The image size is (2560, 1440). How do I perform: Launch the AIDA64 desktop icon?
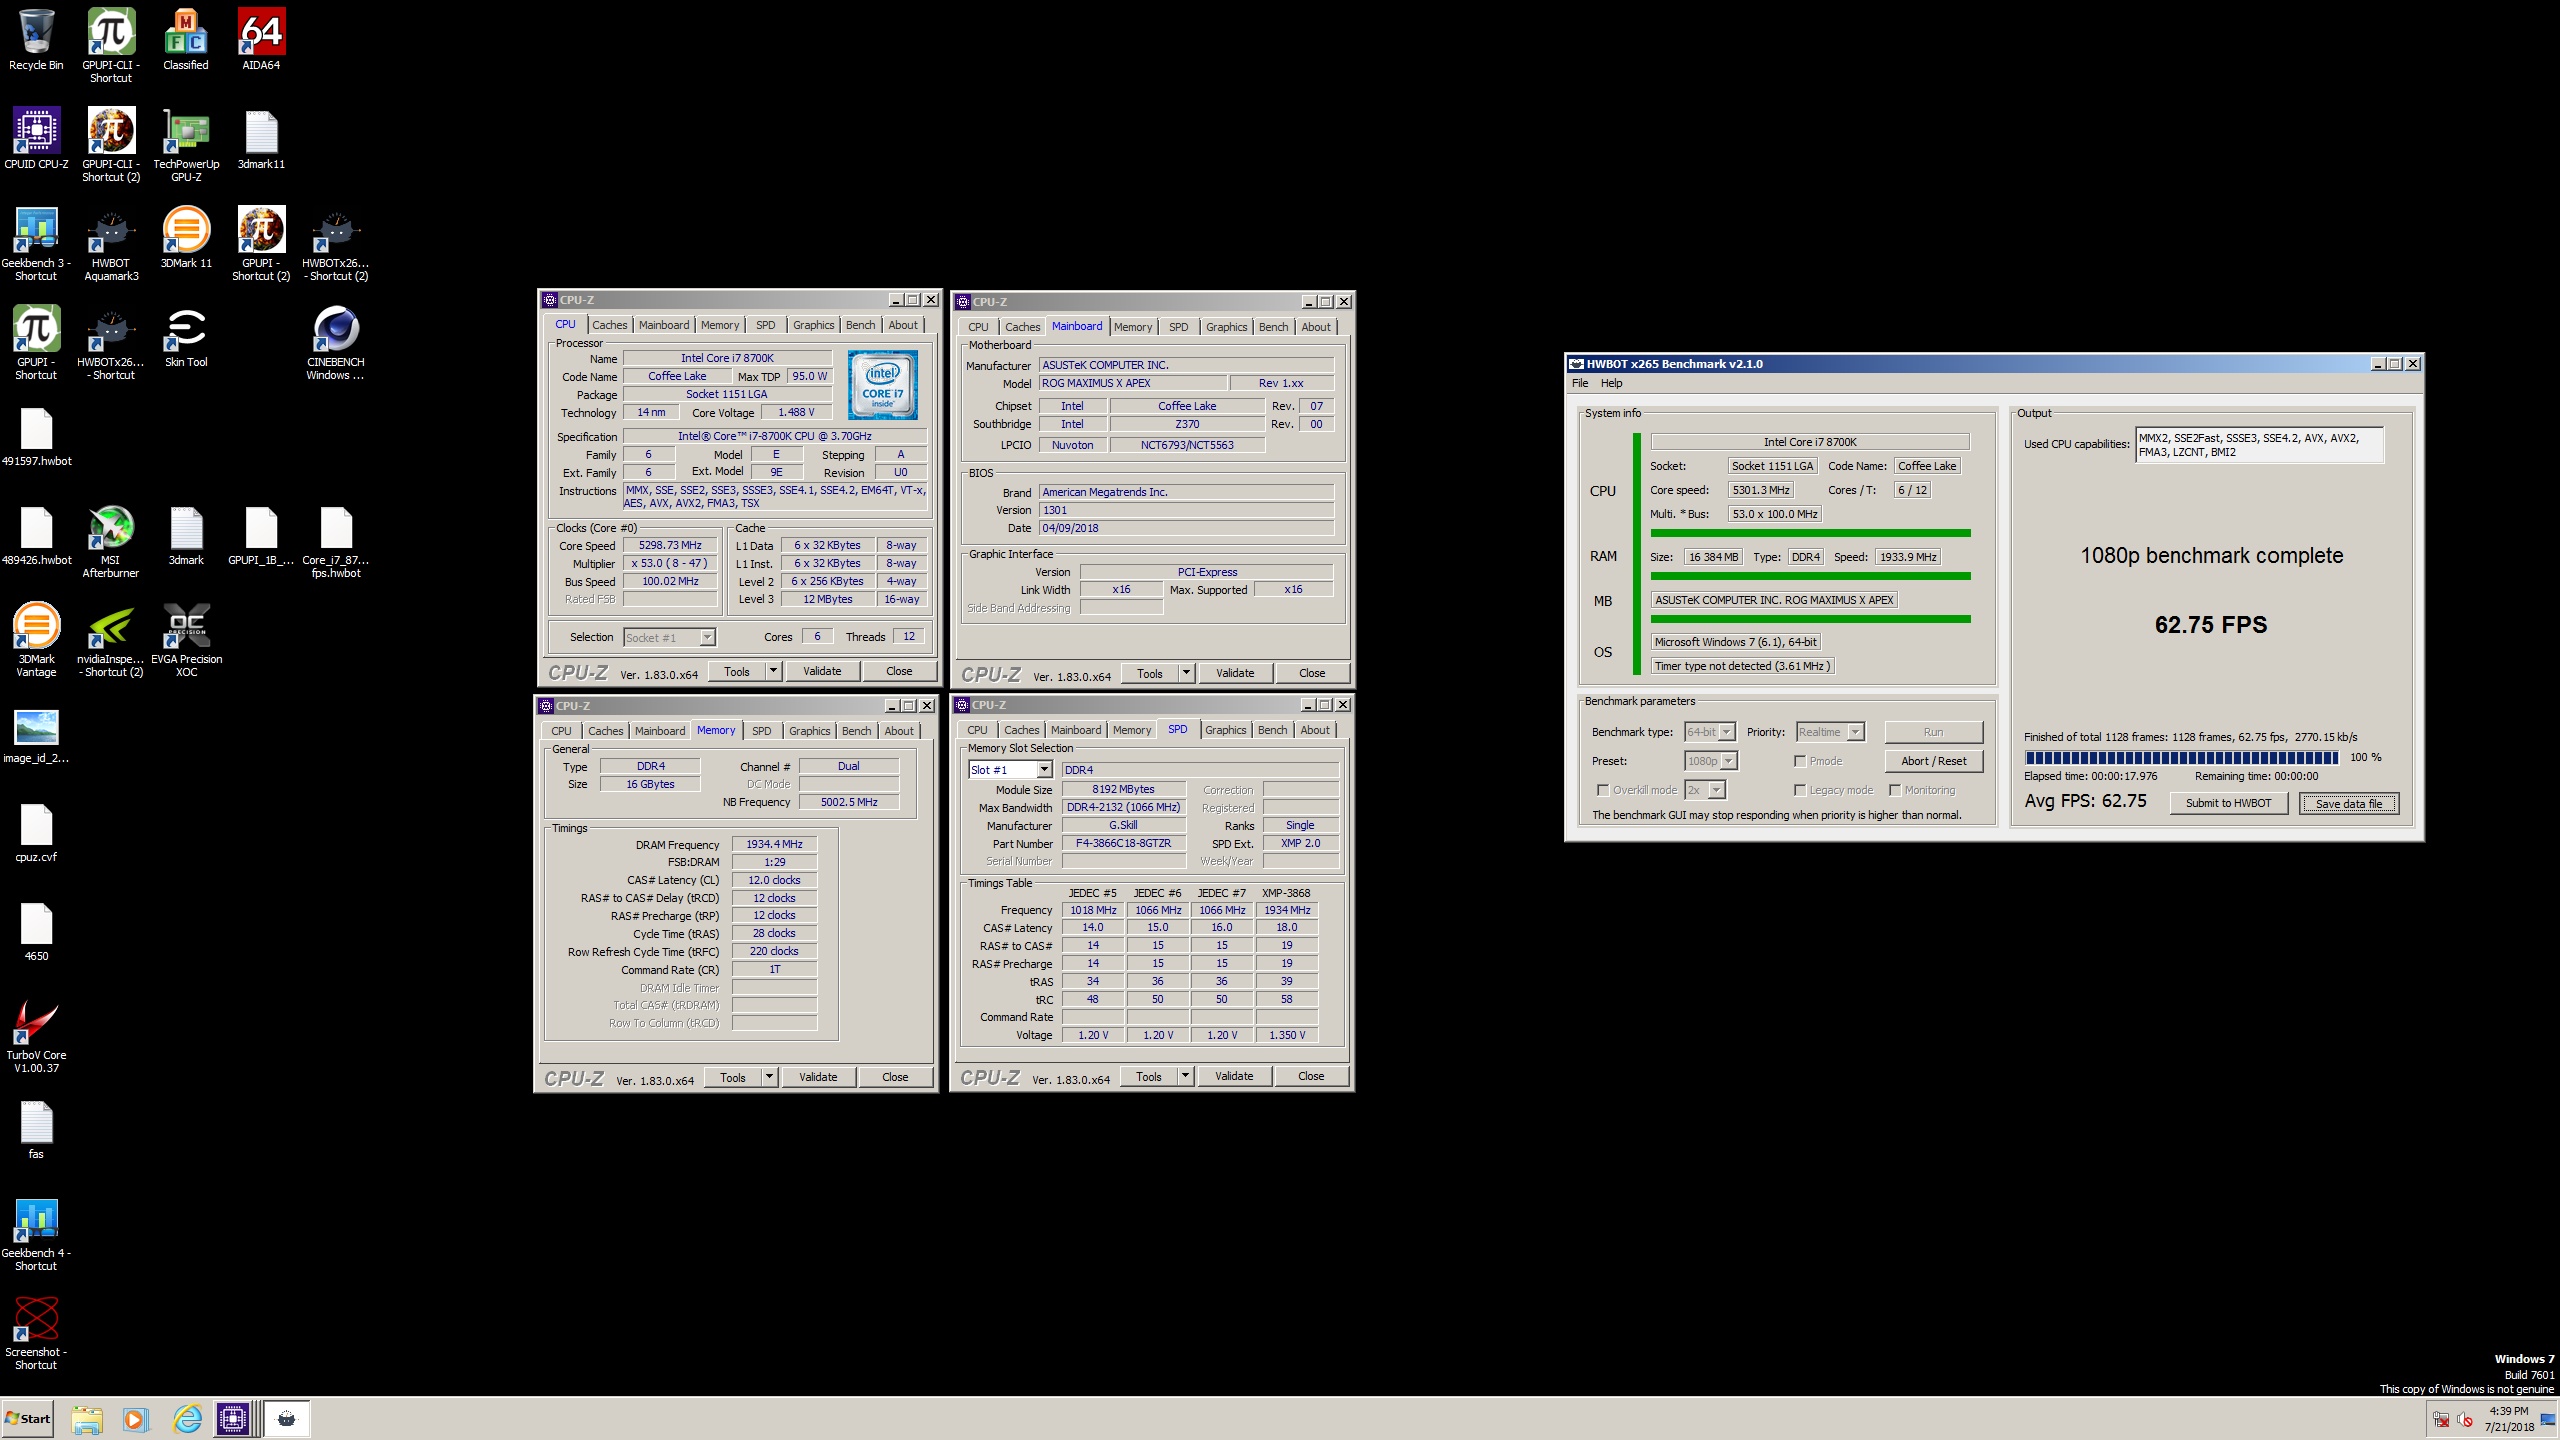coord(261,40)
